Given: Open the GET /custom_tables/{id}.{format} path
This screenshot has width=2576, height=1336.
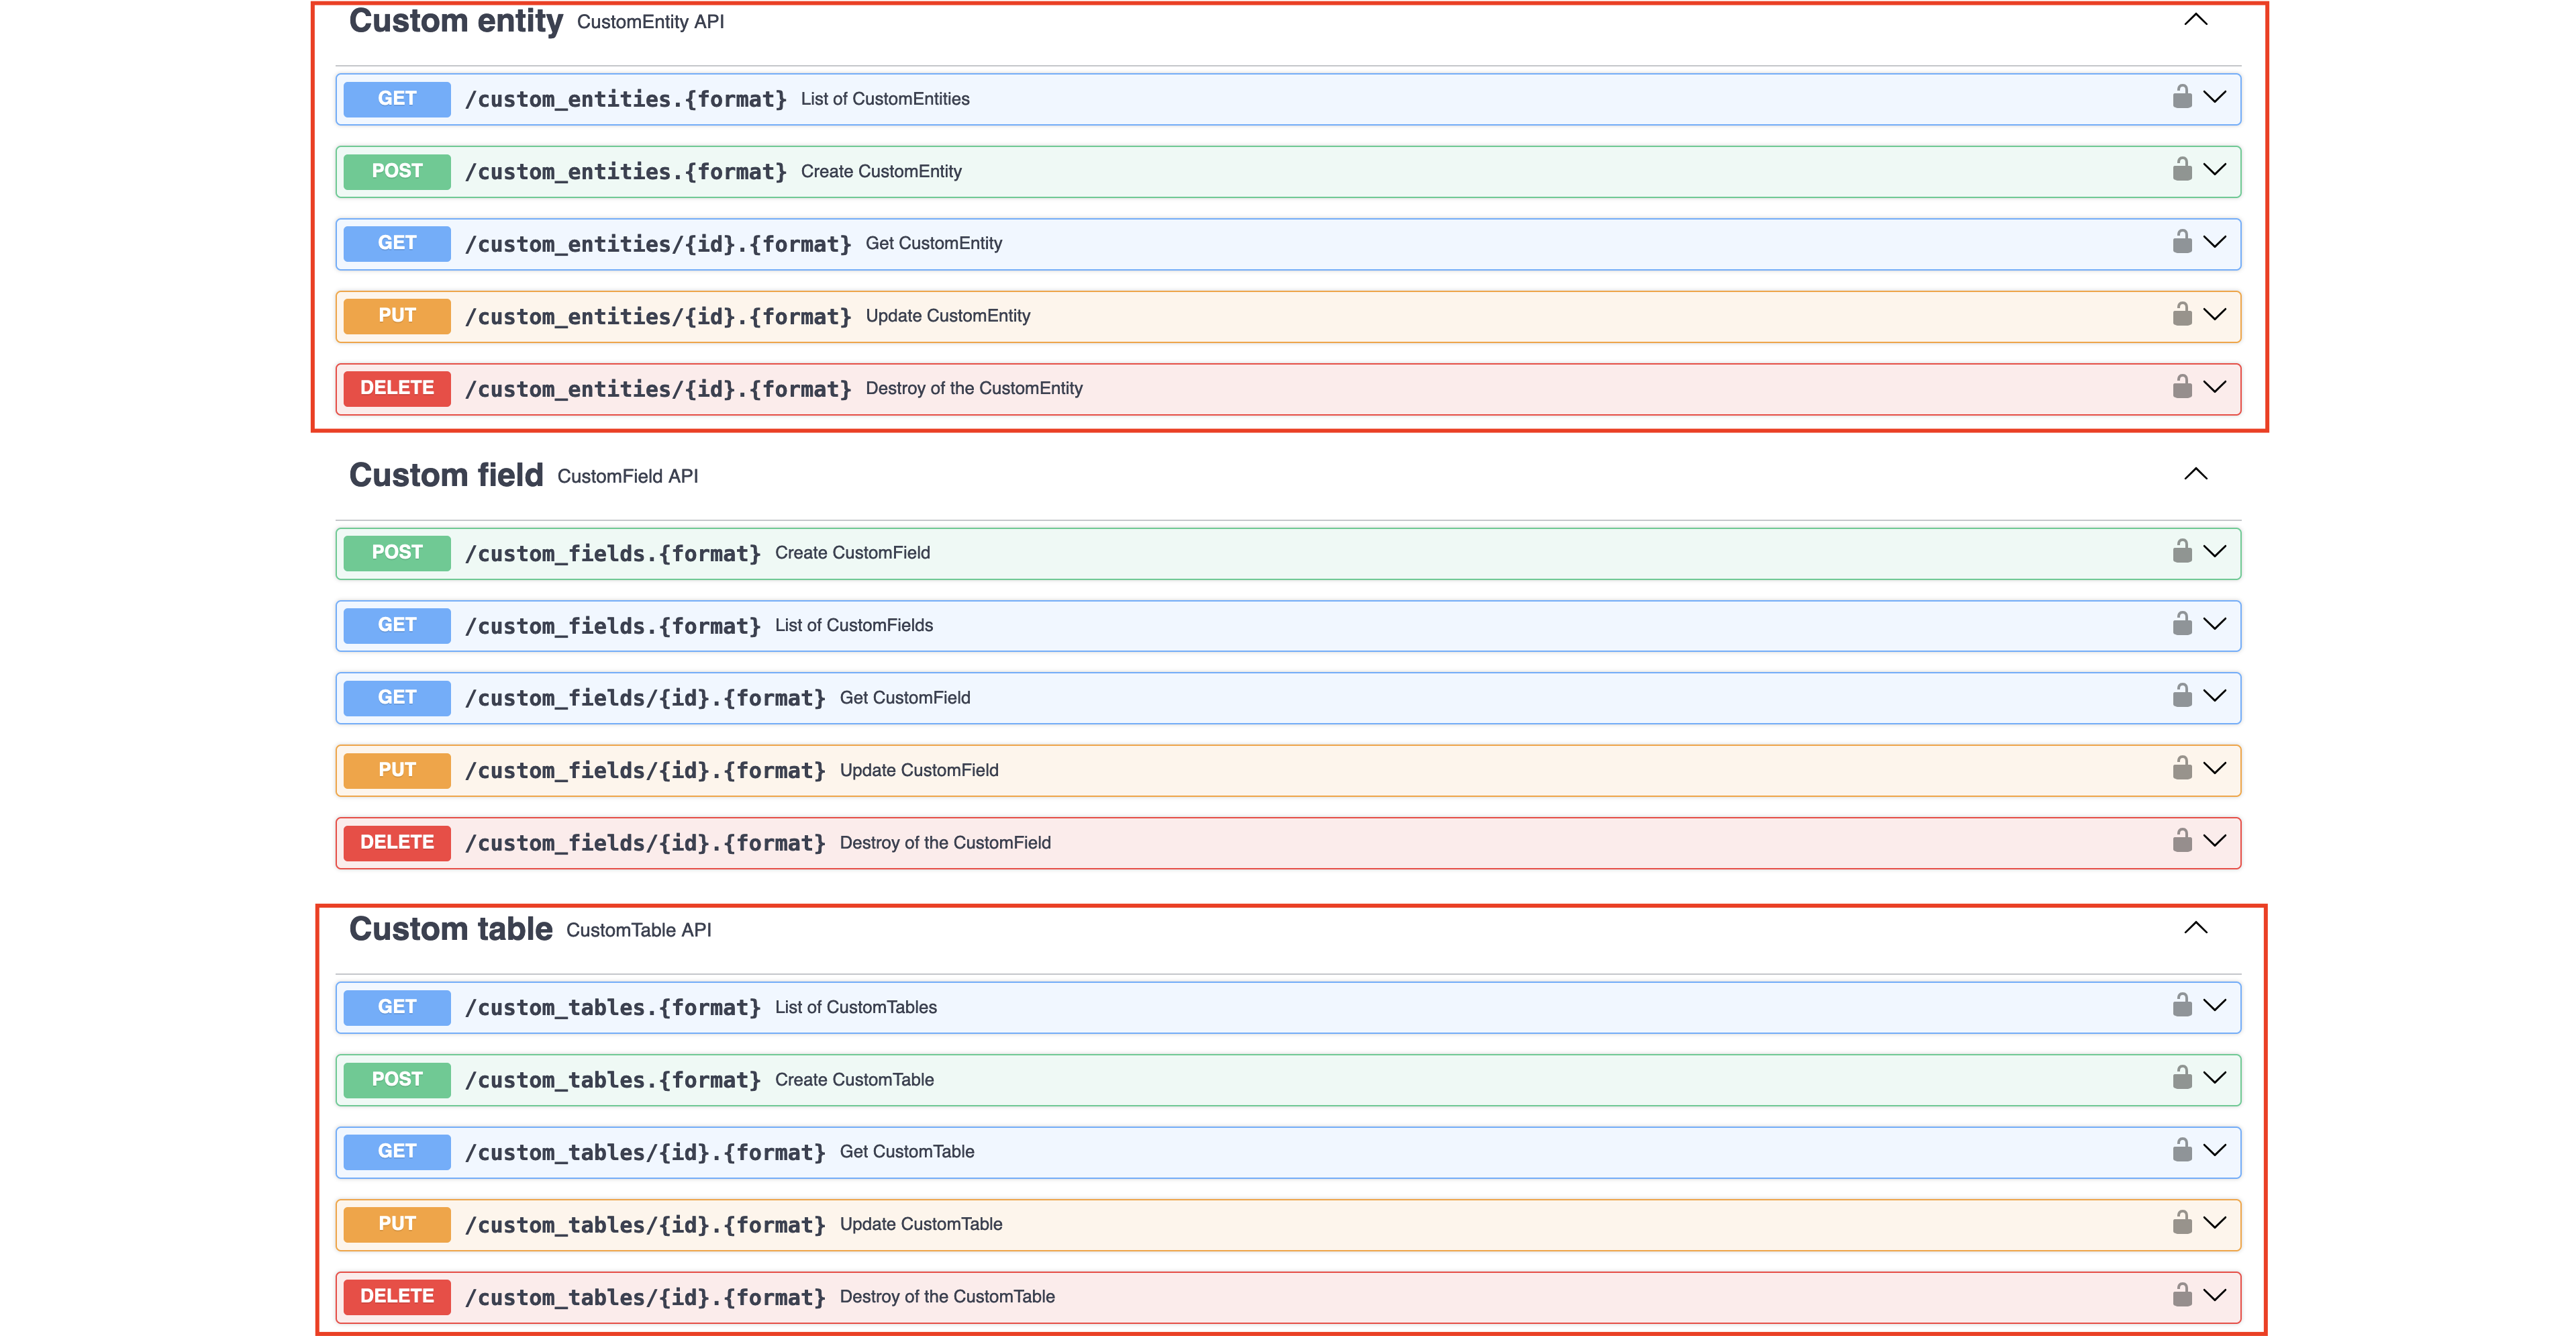Looking at the screenshot, I should coord(644,1152).
